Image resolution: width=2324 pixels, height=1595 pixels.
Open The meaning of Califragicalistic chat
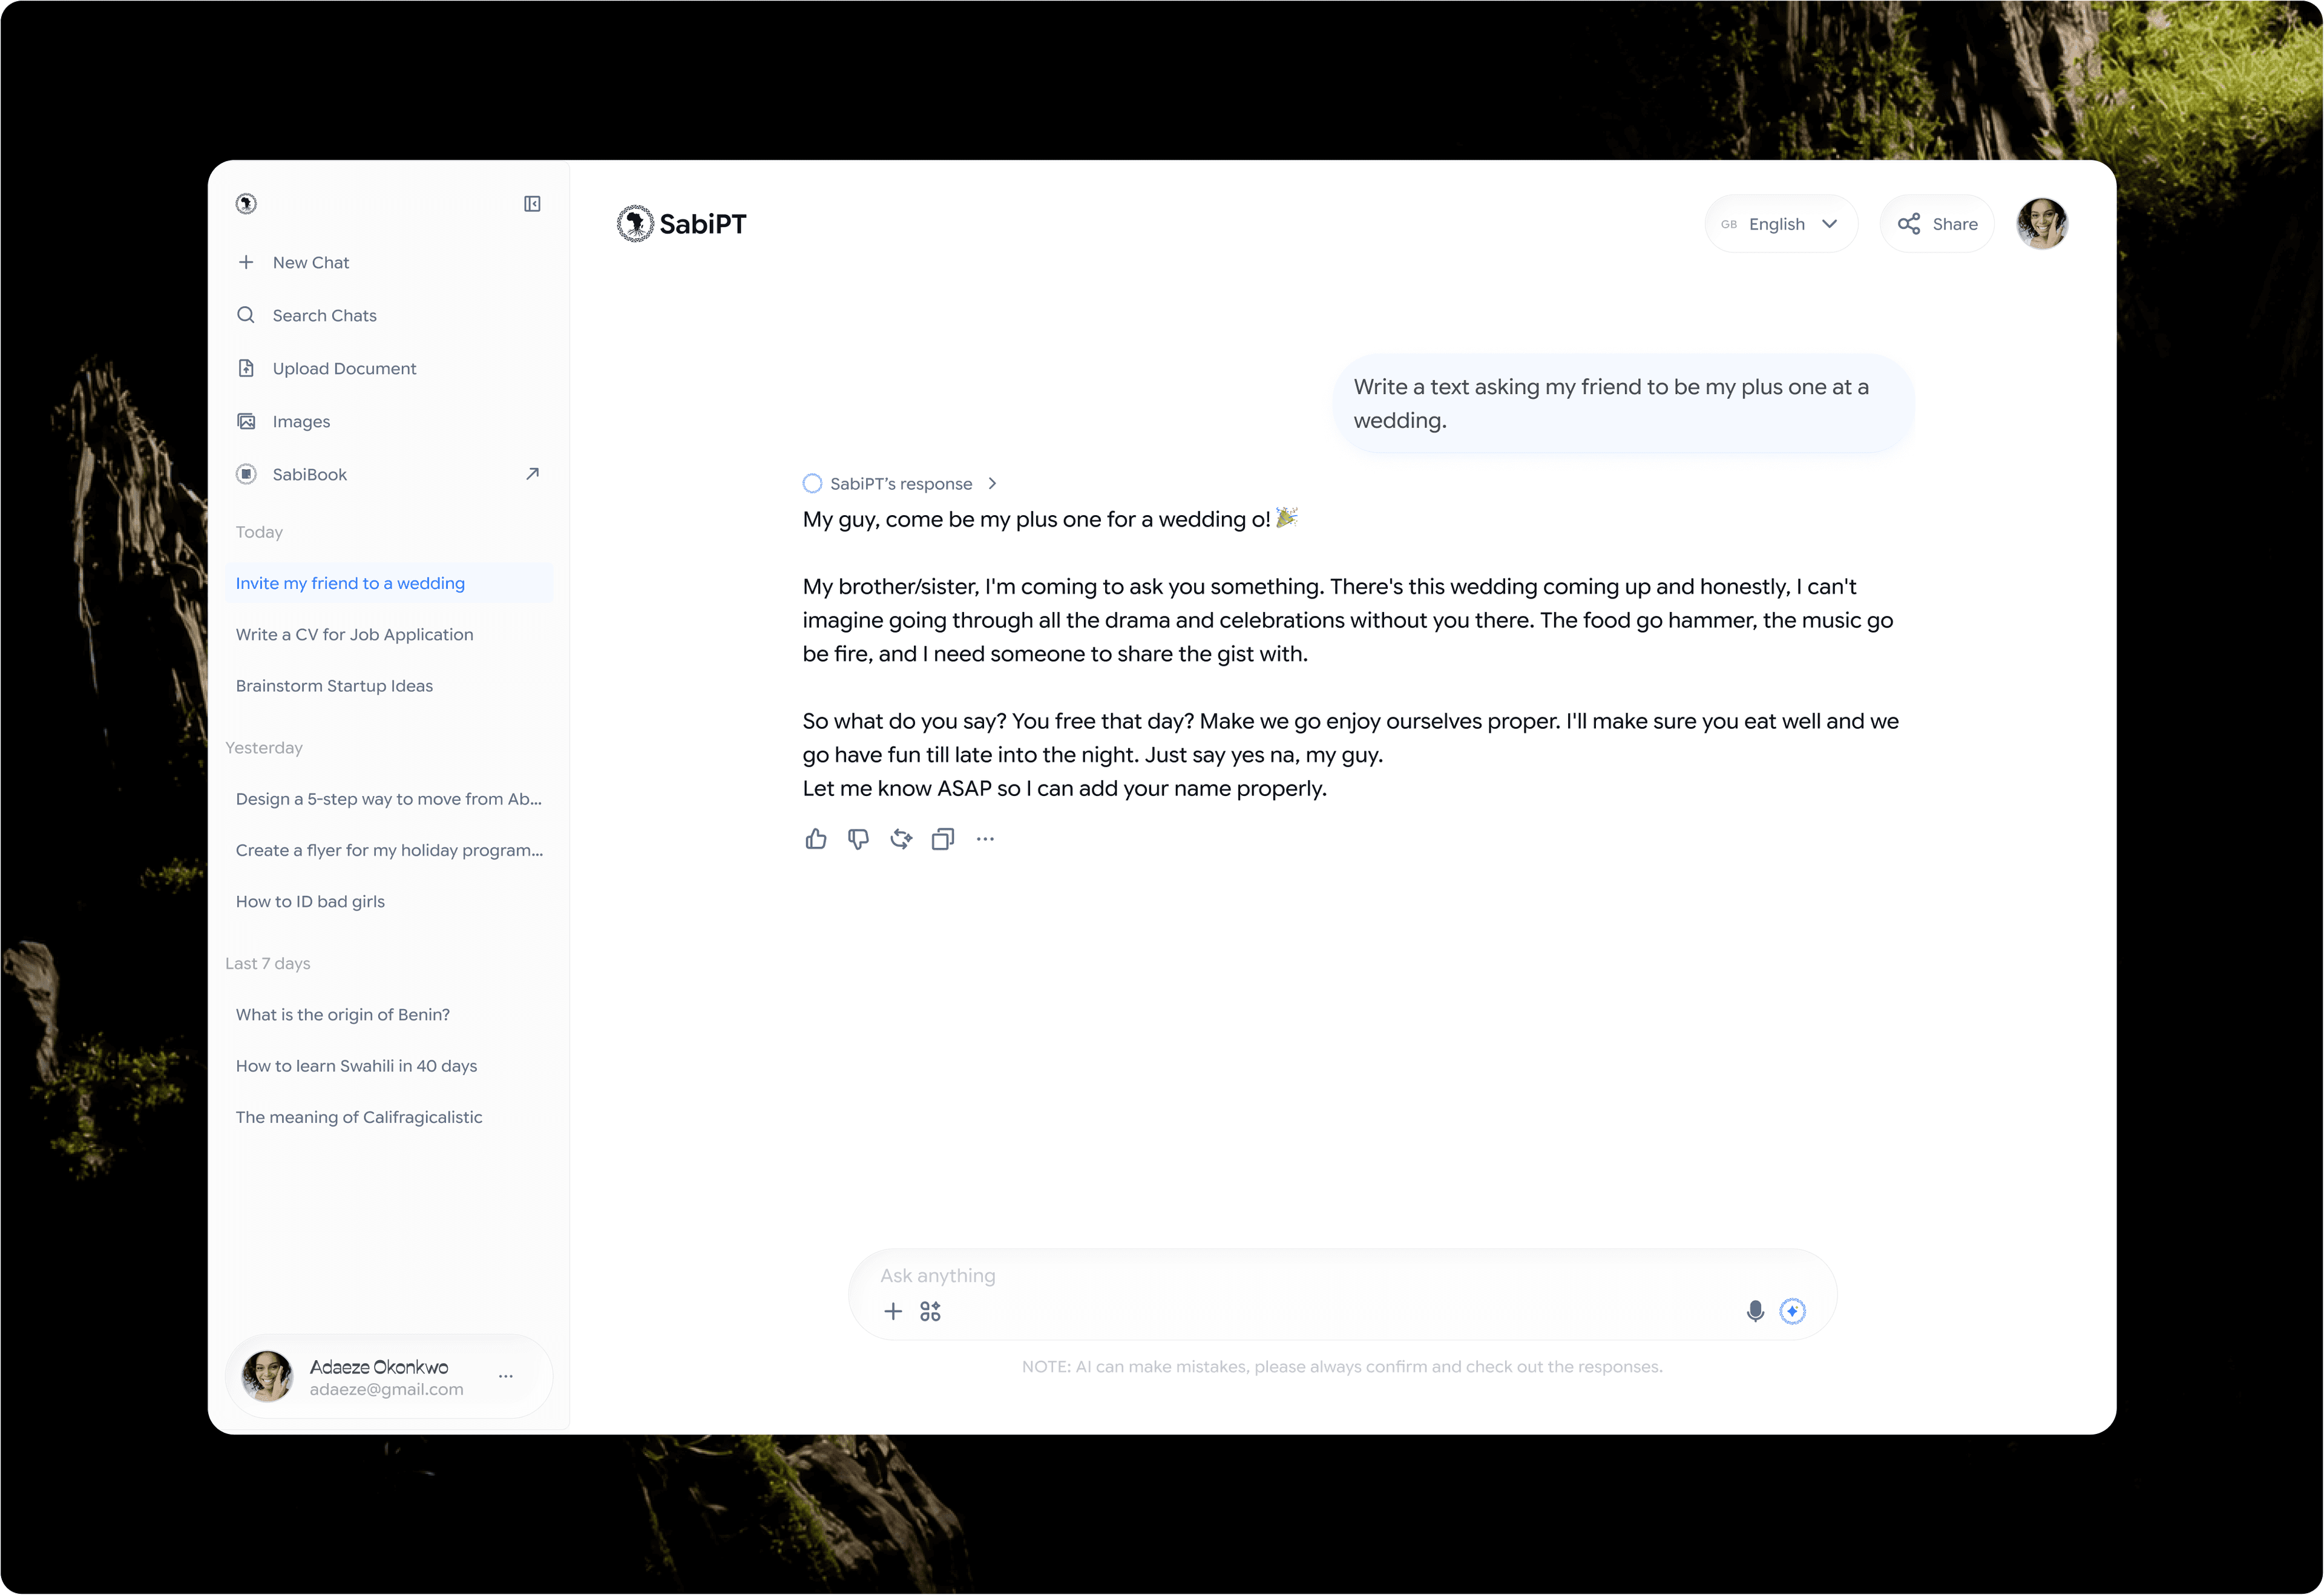coord(359,1117)
